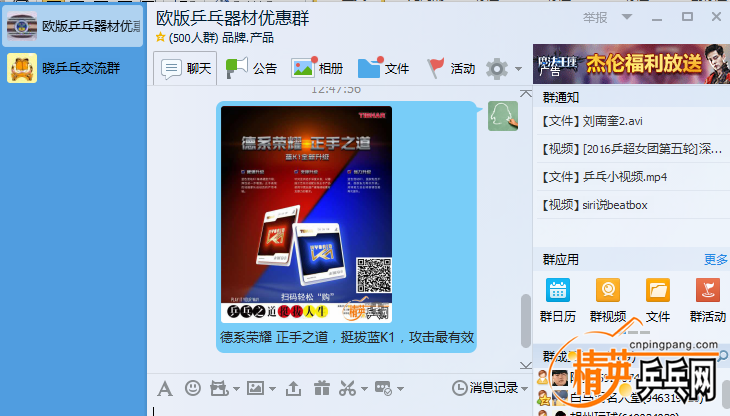This screenshot has height=416, width=730.
Task: Open the siri说beatbox video notice
Action: point(633,205)
